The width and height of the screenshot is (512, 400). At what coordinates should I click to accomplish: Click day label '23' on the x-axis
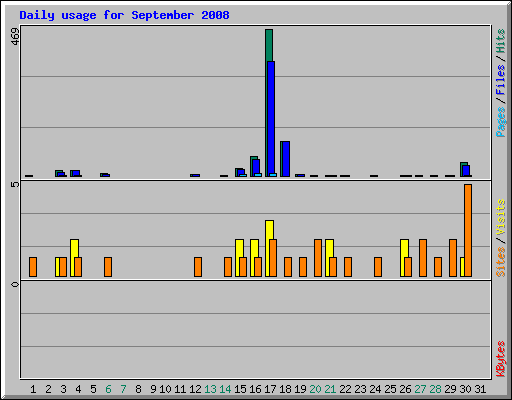pyautogui.click(x=360, y=389)
